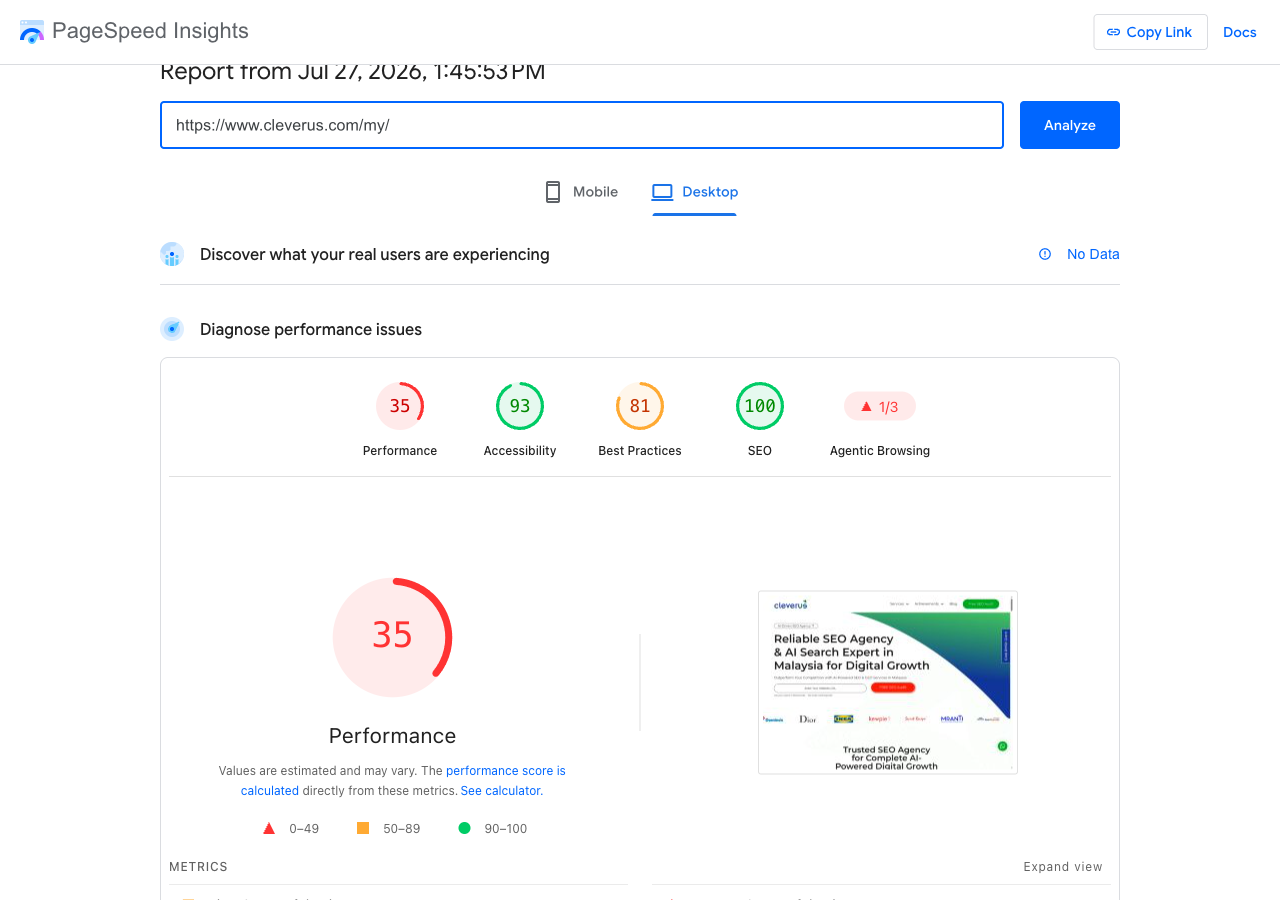
Task: Select the Best Practices score gauge 81
Action: (x=640, y=406)
